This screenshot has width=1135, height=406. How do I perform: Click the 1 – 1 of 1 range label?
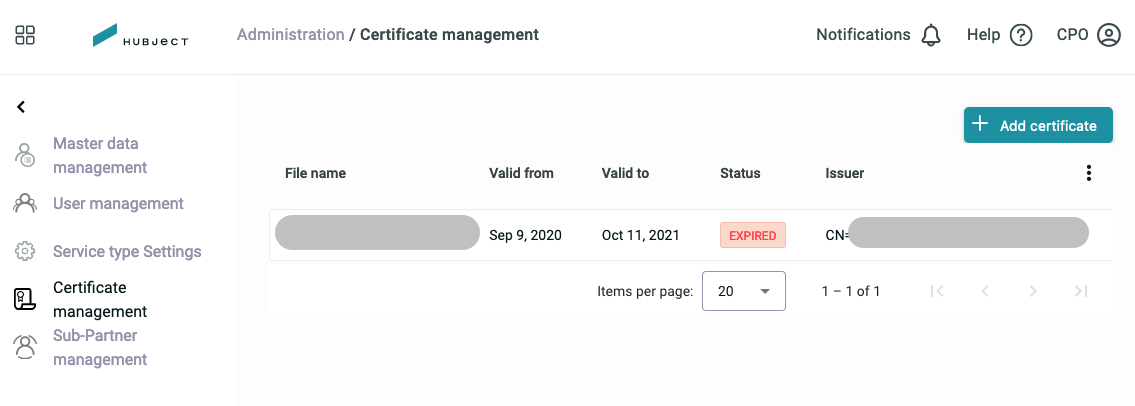[x=851, y=292]
